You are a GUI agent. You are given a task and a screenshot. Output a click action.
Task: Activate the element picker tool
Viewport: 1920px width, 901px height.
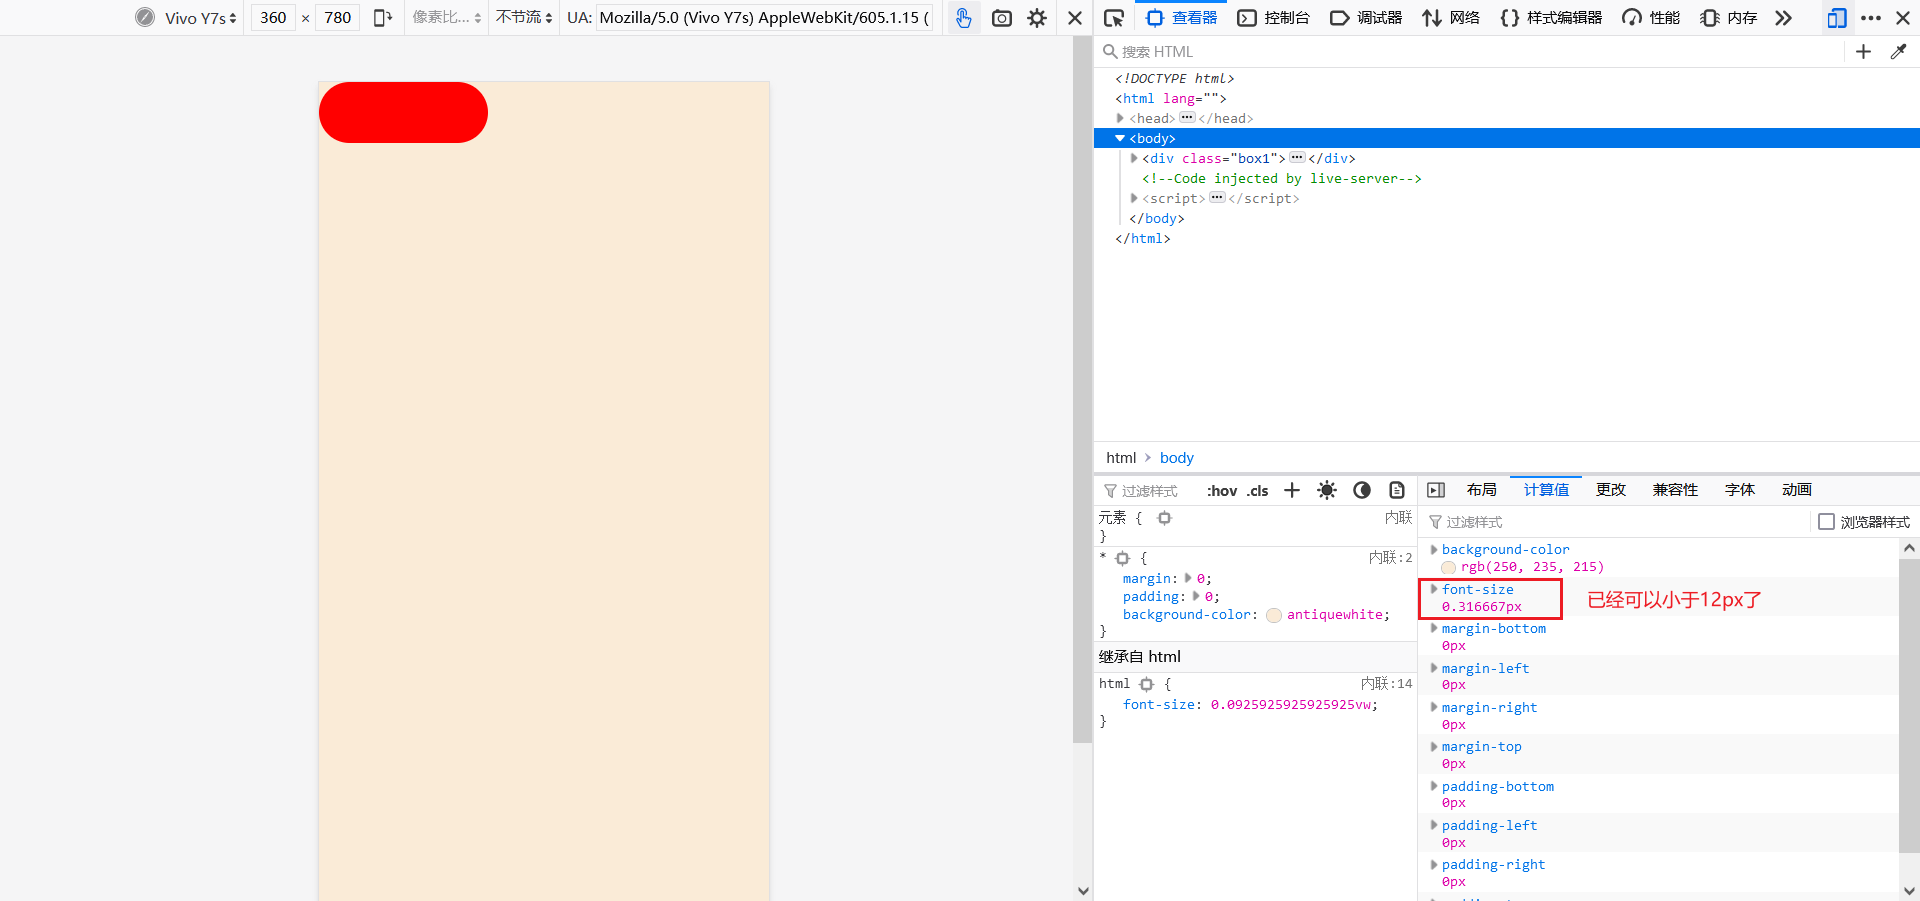coord(1114,18)
